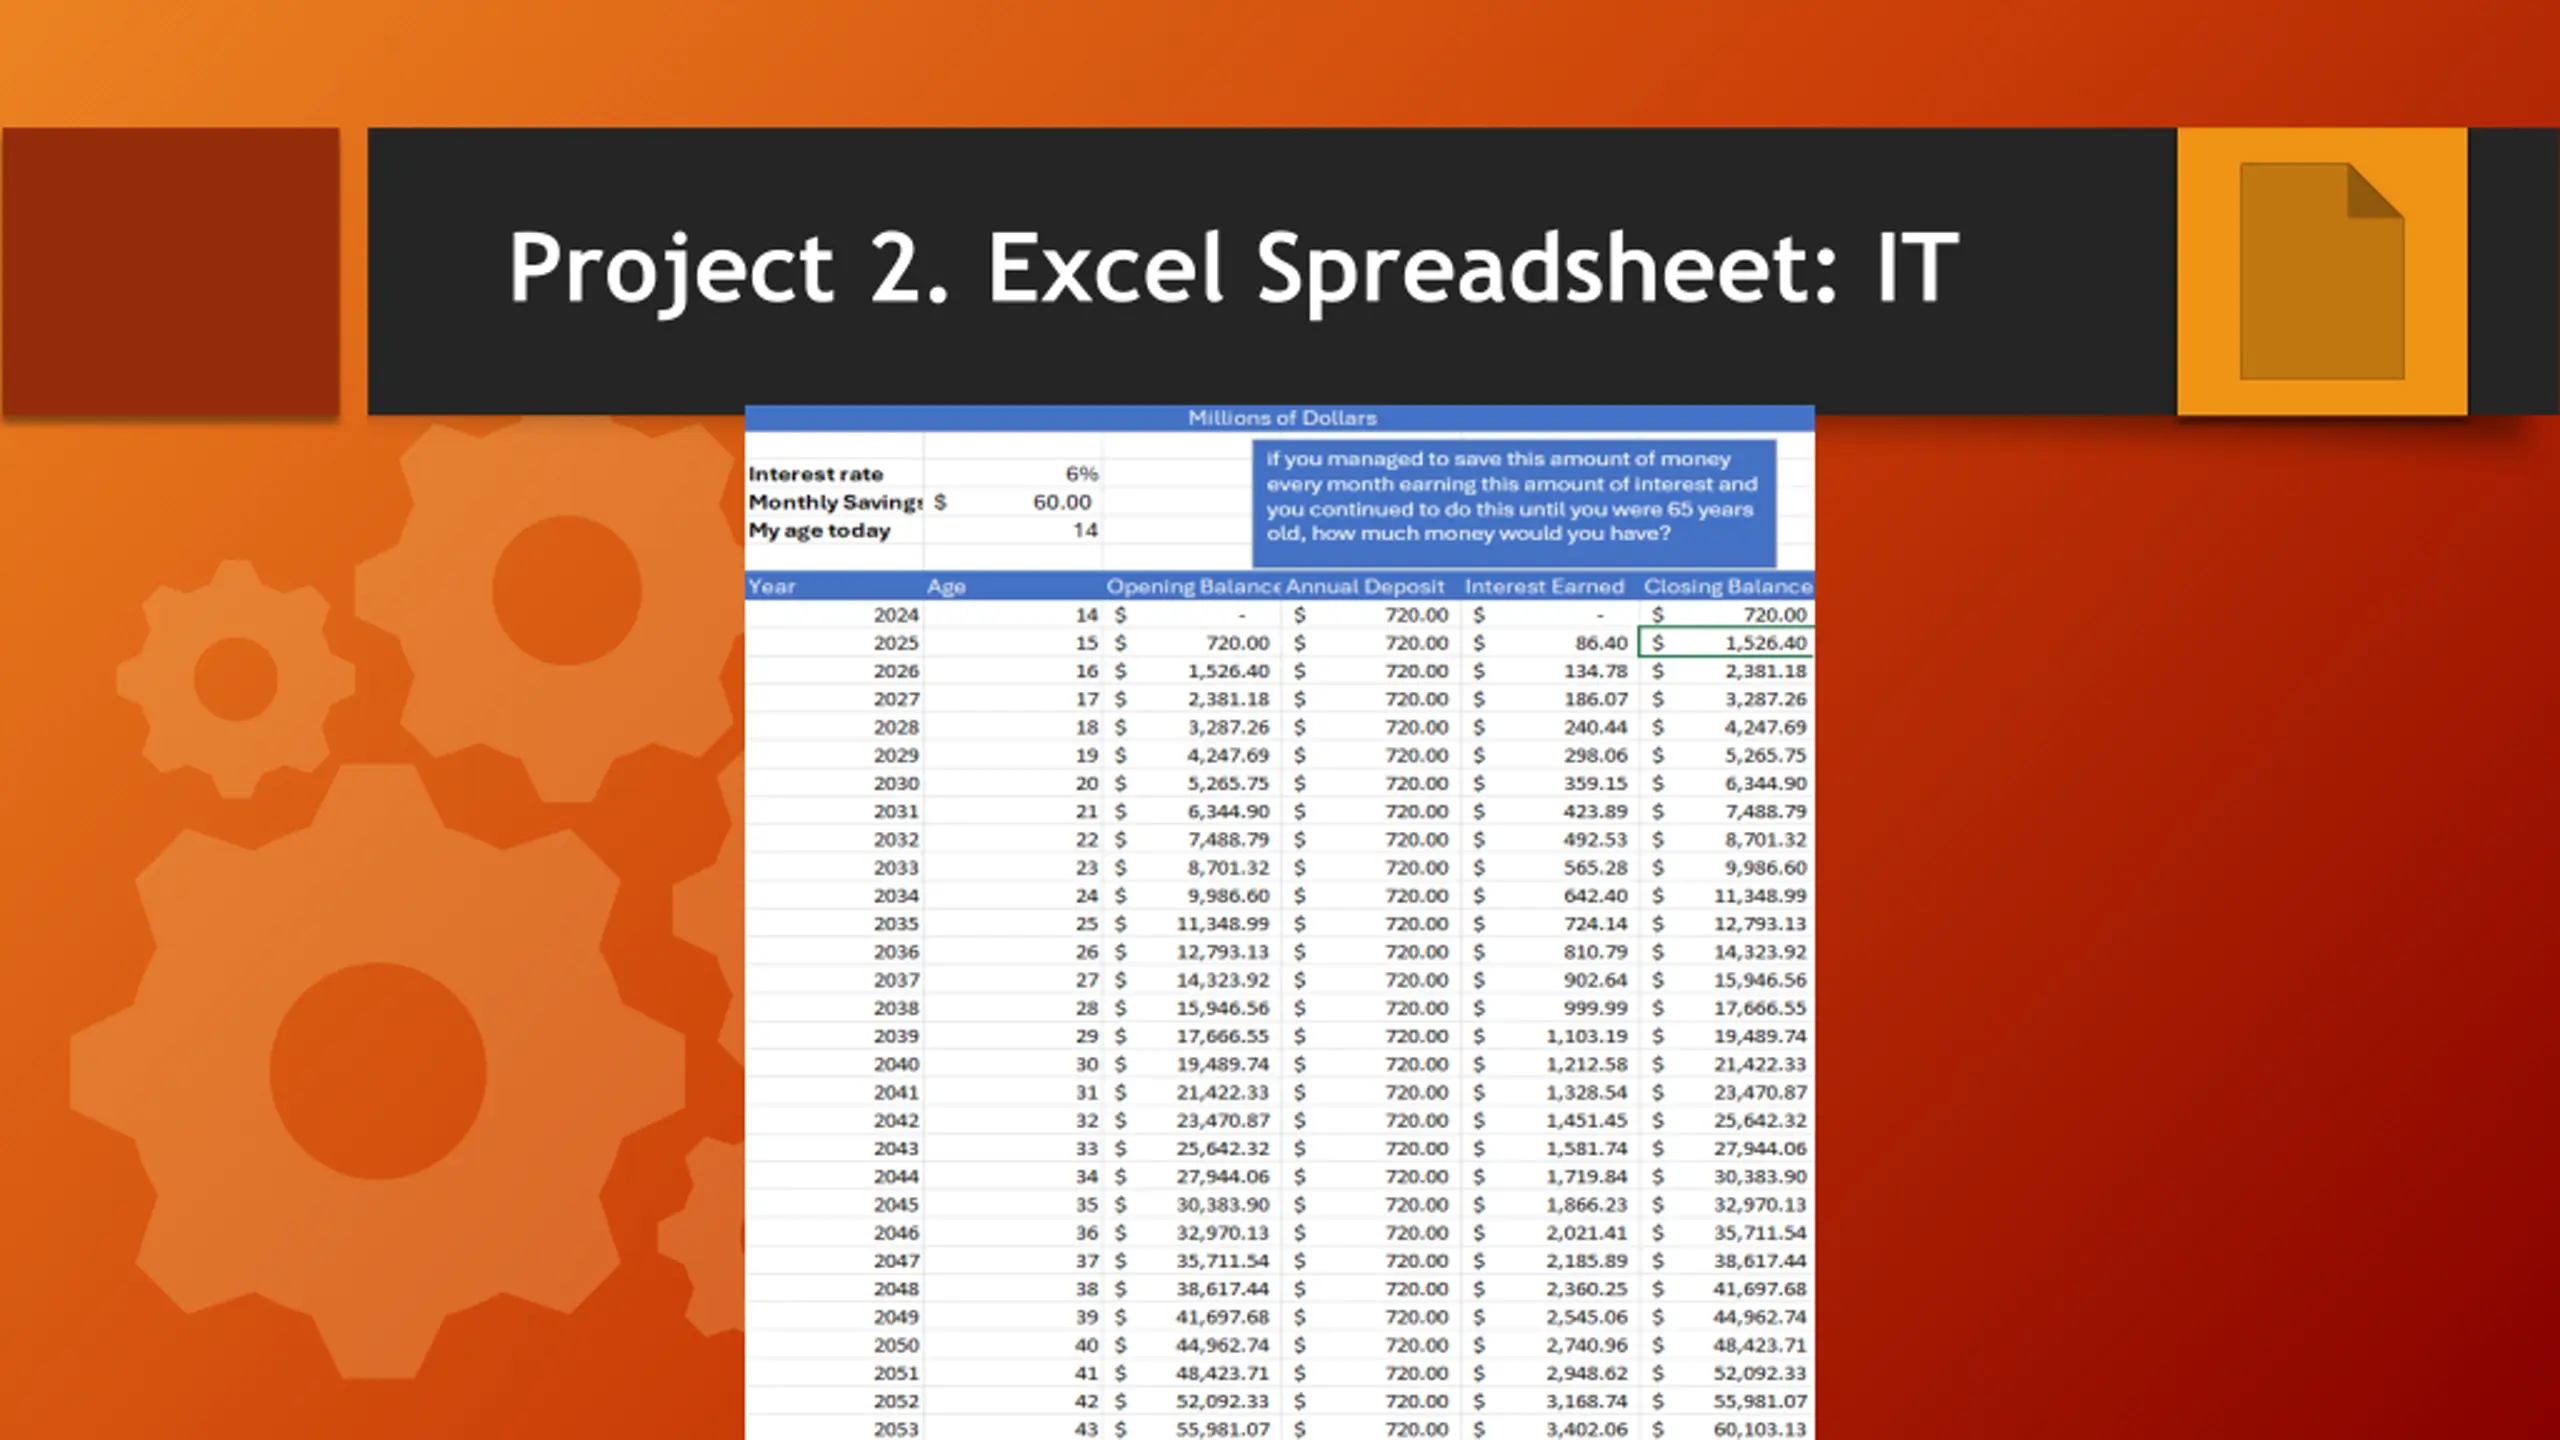Viewport: 2560px width, 1440px height.
Task: Click the large gear graphic
Action: pyautogui.click(x=378, y=1070)
